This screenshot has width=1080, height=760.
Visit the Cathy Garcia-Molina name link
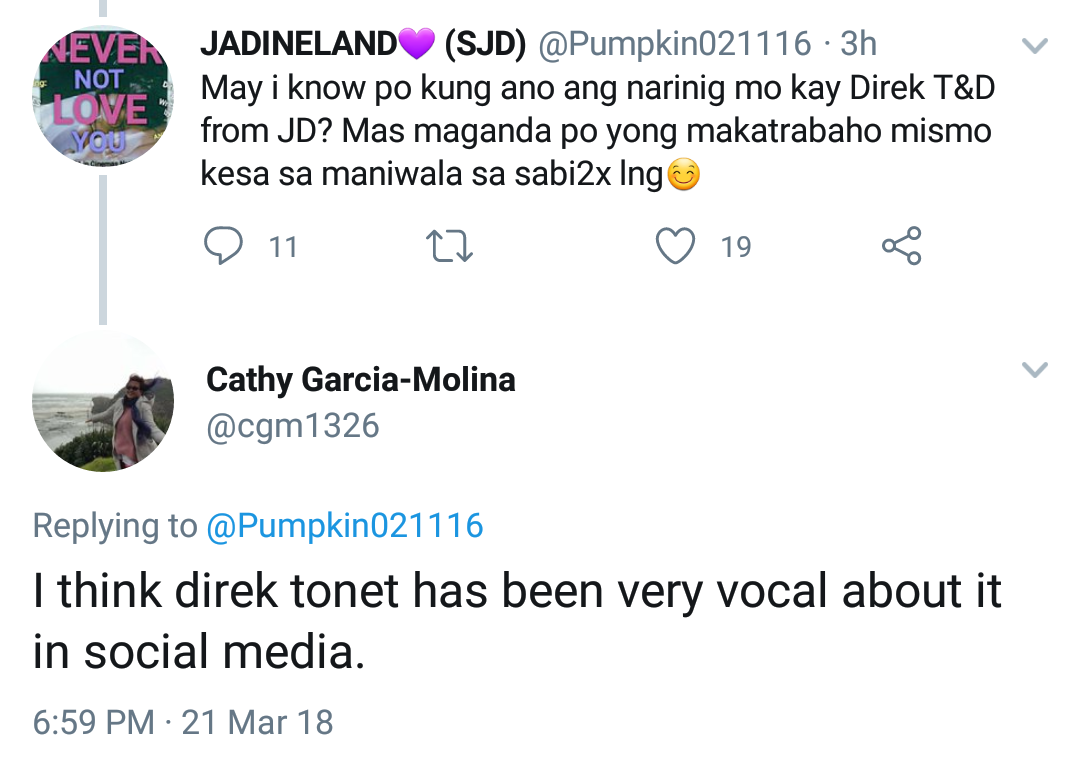(360, 380)
